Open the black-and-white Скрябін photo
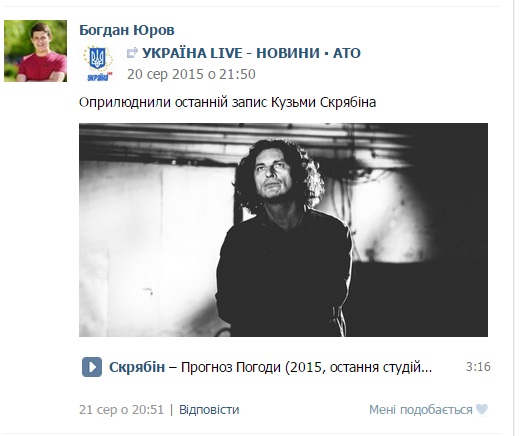 click(283, 230)
